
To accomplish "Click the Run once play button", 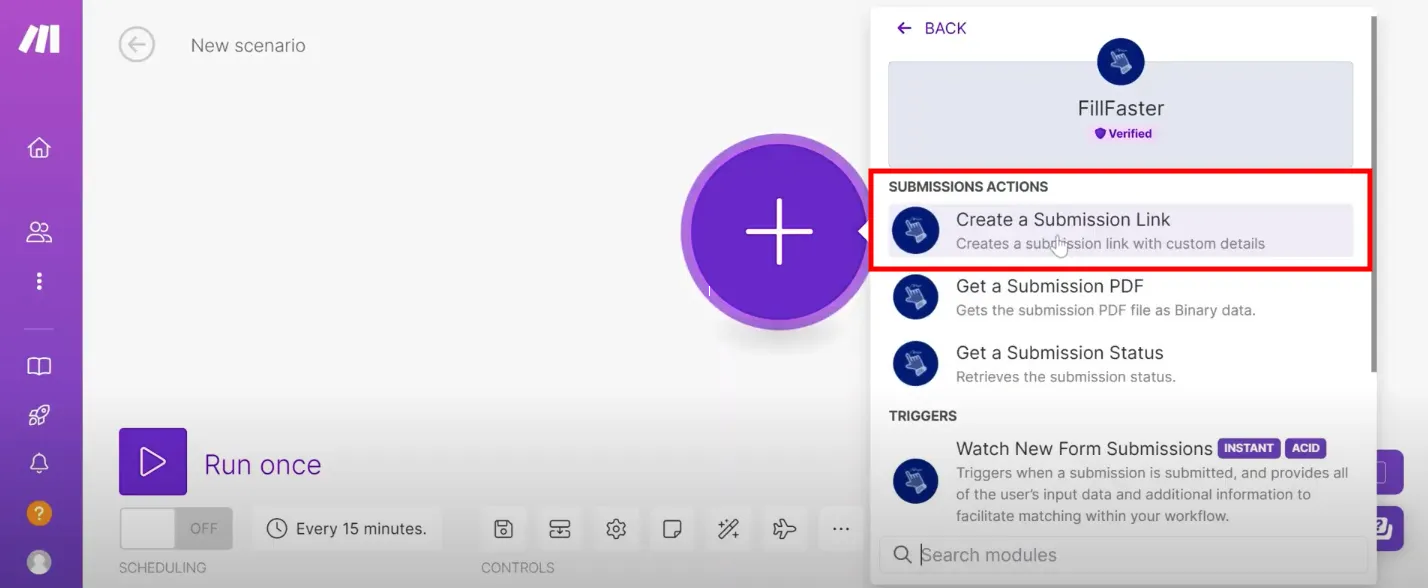I will point(153,462).
